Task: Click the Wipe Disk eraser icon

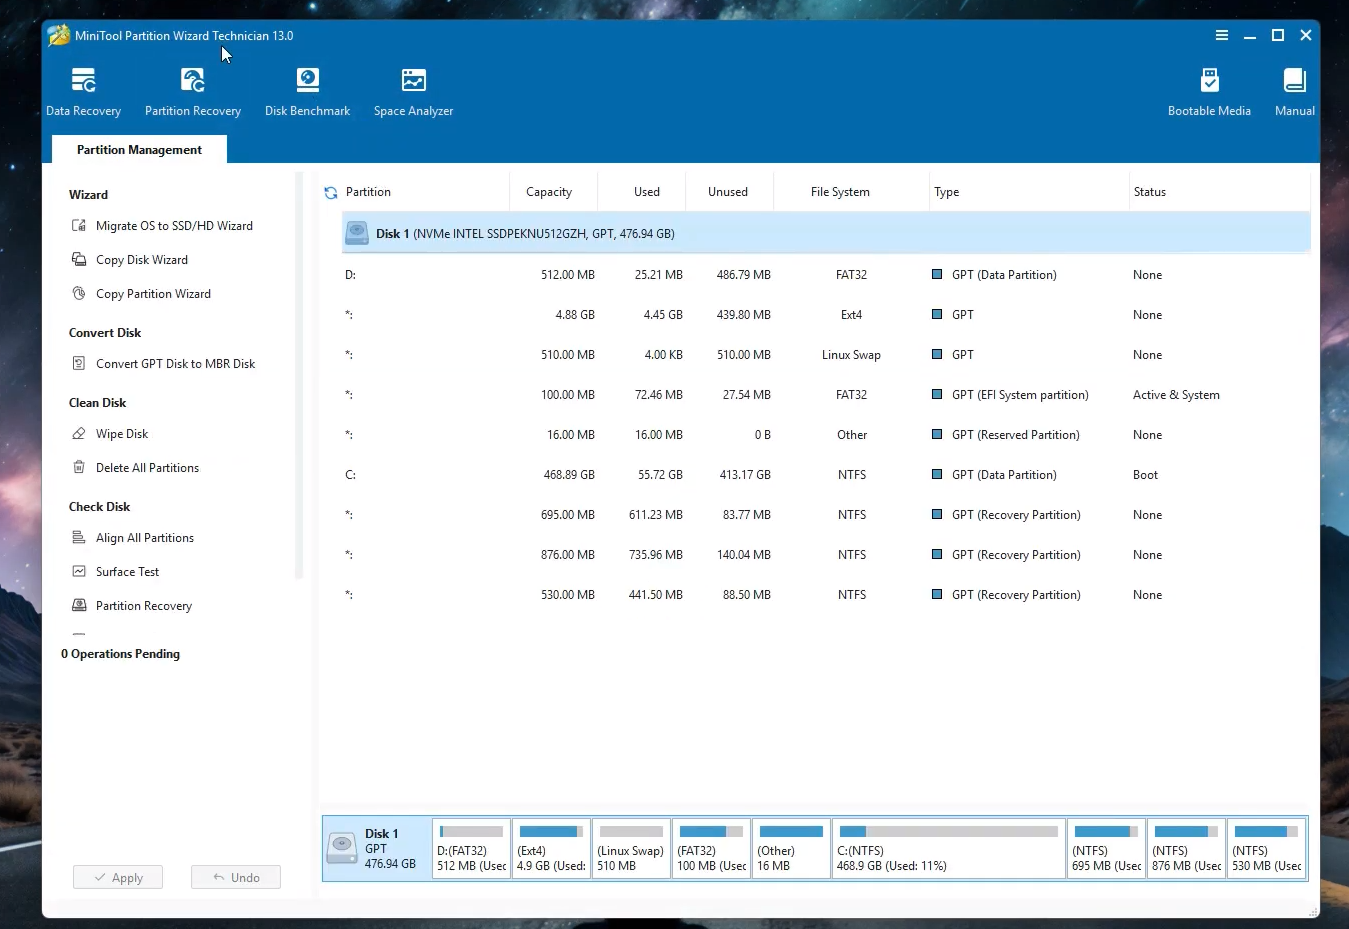Action: [x=79, y=433]
